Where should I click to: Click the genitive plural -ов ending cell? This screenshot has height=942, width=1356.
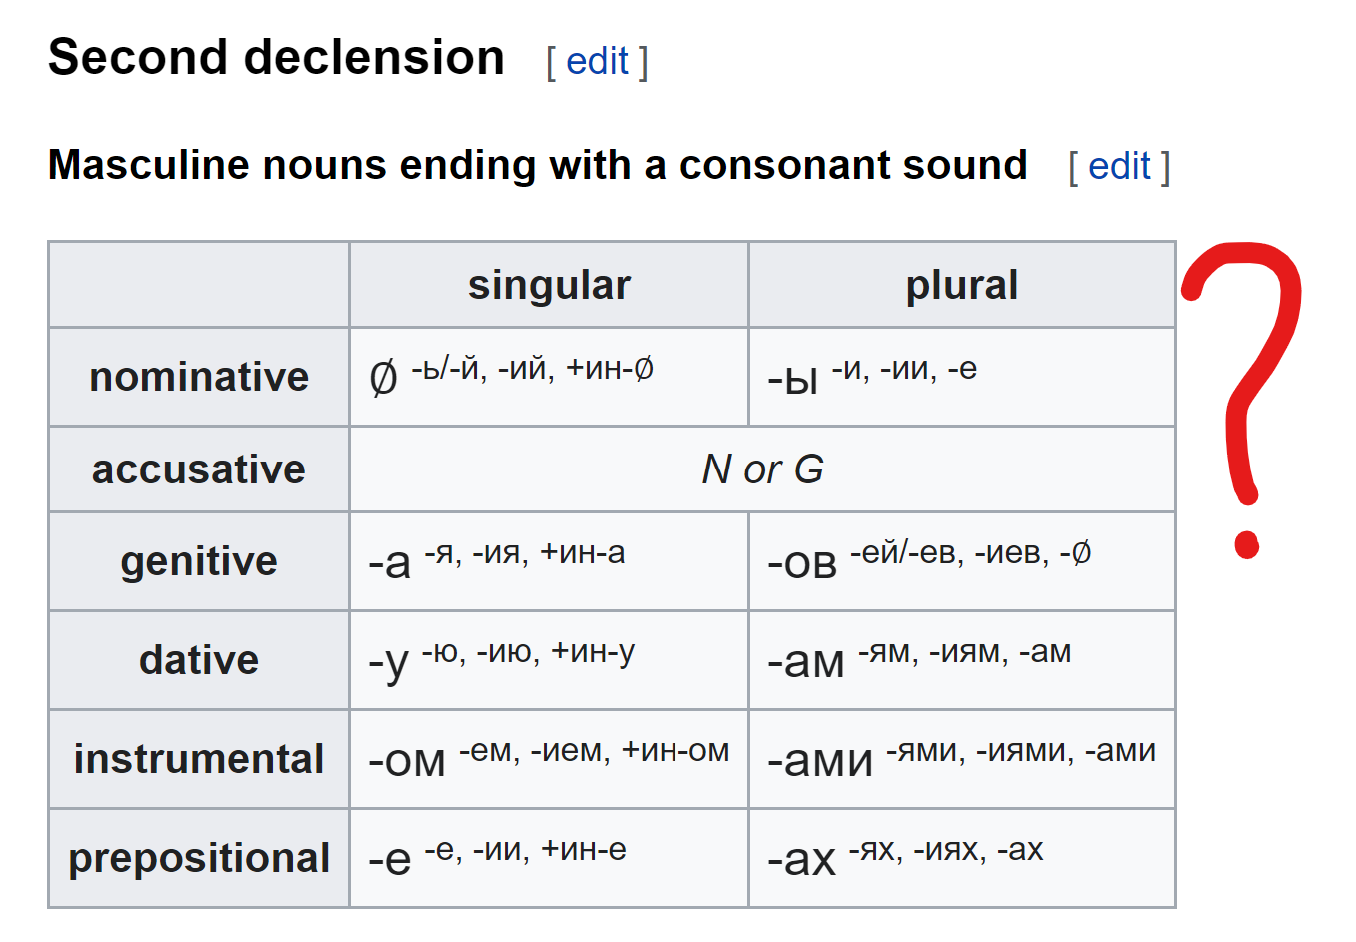click(x=961, y=561)
